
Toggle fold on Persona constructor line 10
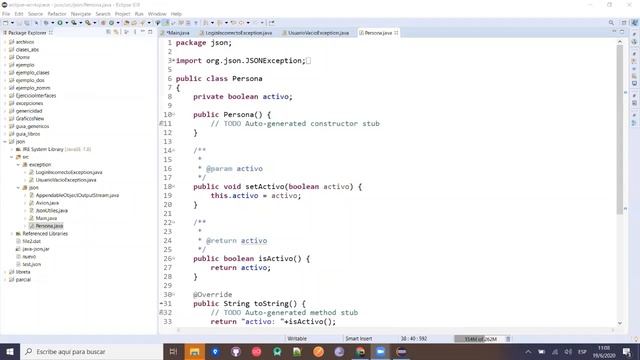pyautogui.click(x=174, y=115)
